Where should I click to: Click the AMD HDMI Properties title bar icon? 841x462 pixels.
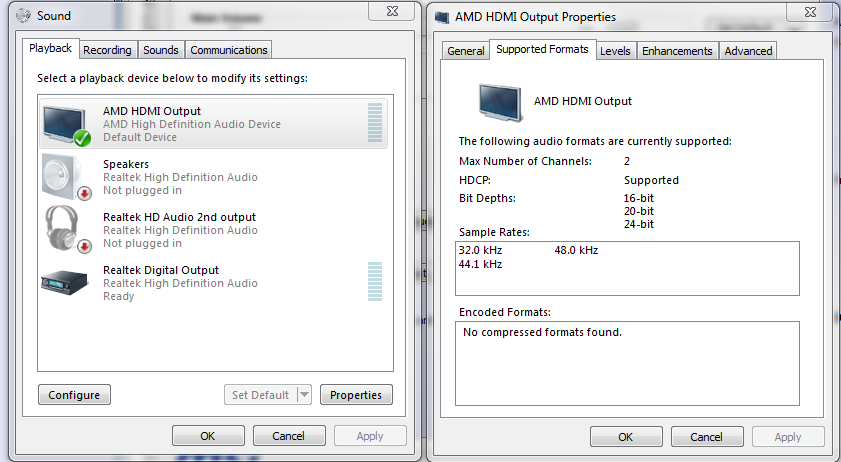tap(442, 17)
